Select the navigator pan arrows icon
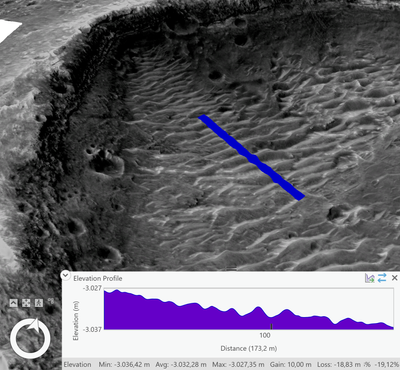The image size is (400, 370). pyautogui.click(x=26, y=303)
